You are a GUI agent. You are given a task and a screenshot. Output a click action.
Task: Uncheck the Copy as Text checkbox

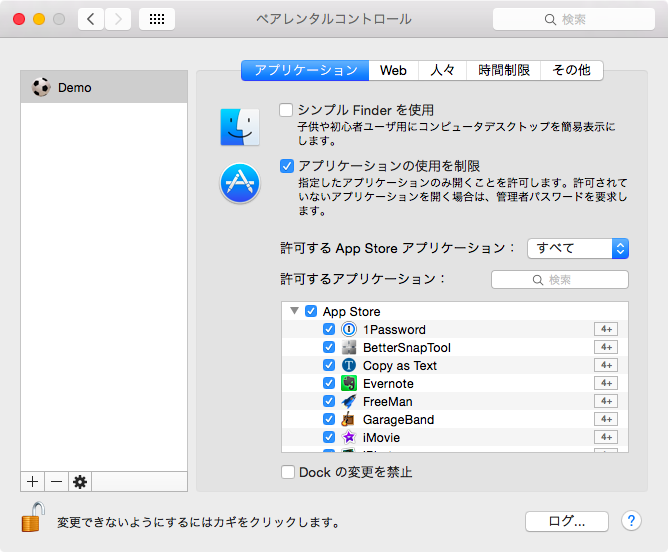(328, 365)
